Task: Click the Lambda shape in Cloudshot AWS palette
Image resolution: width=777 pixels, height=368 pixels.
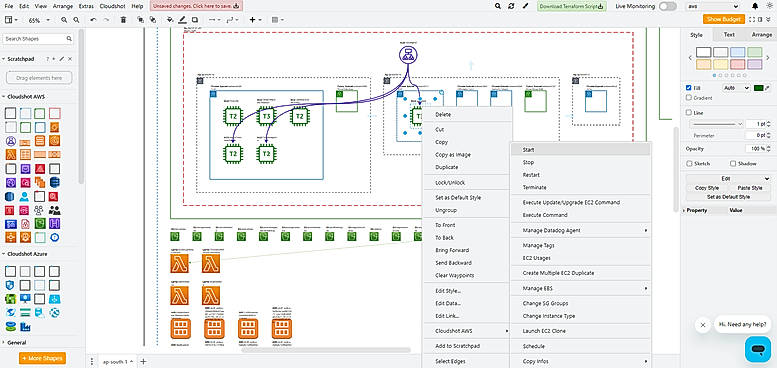Action: (10, 154)
